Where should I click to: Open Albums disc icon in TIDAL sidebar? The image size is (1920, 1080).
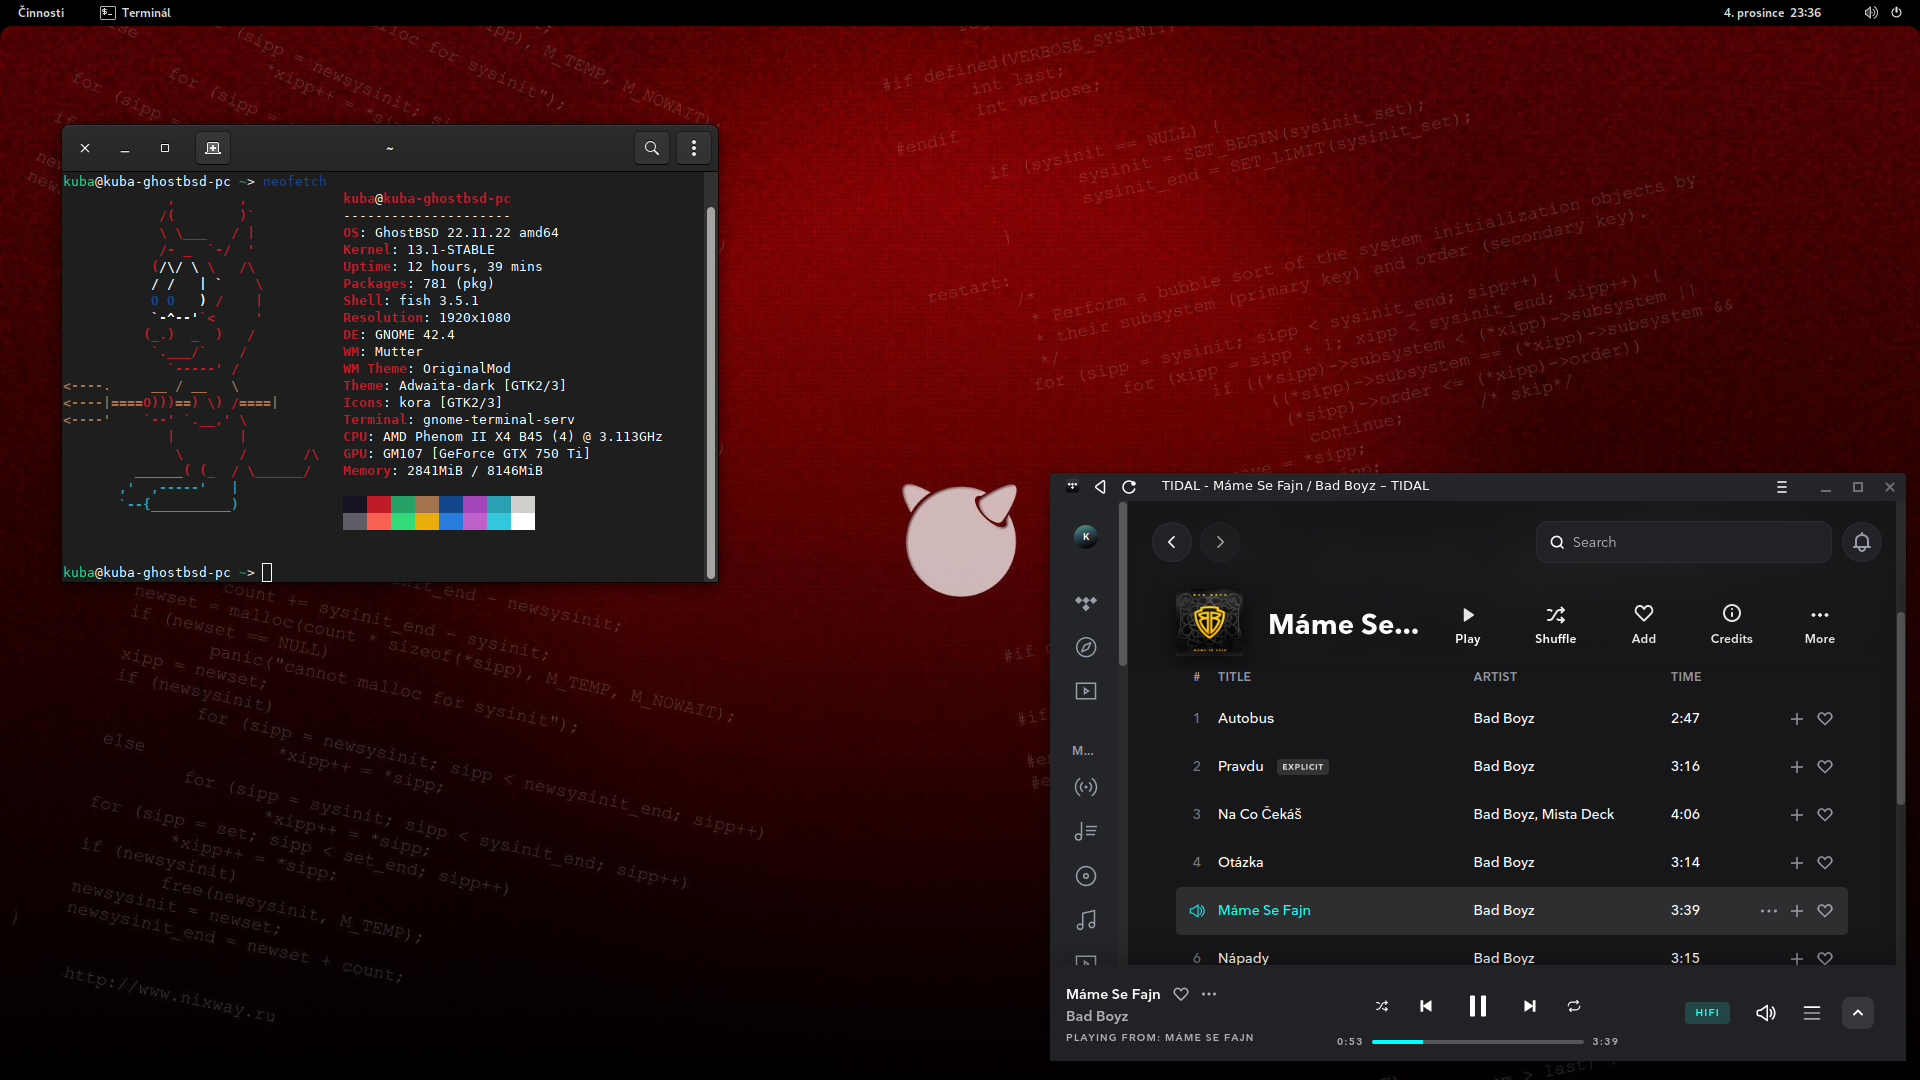pyautogui.click(x=1086, y=876)
